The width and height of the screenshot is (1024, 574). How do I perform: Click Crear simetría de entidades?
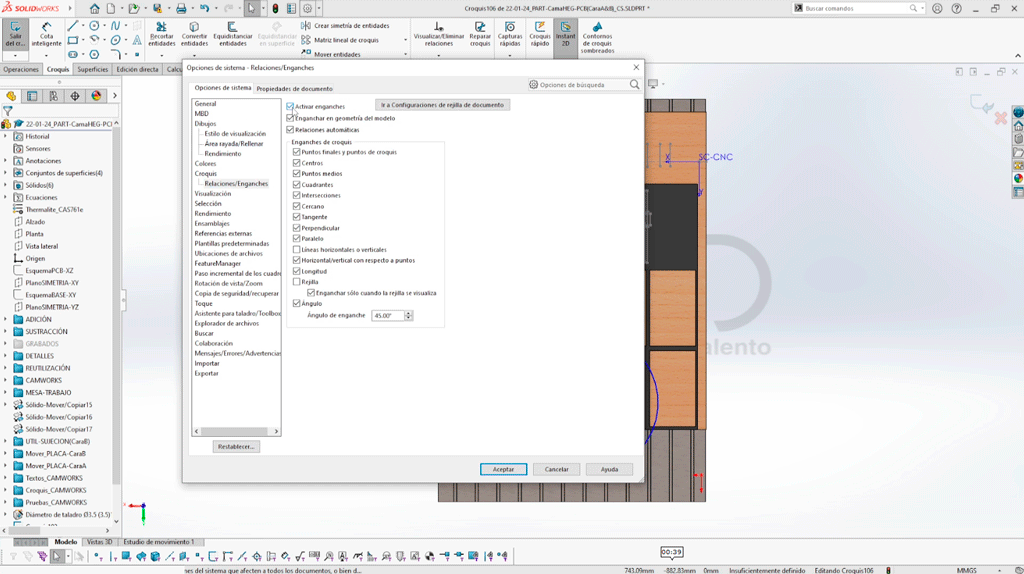click(345, 25)
